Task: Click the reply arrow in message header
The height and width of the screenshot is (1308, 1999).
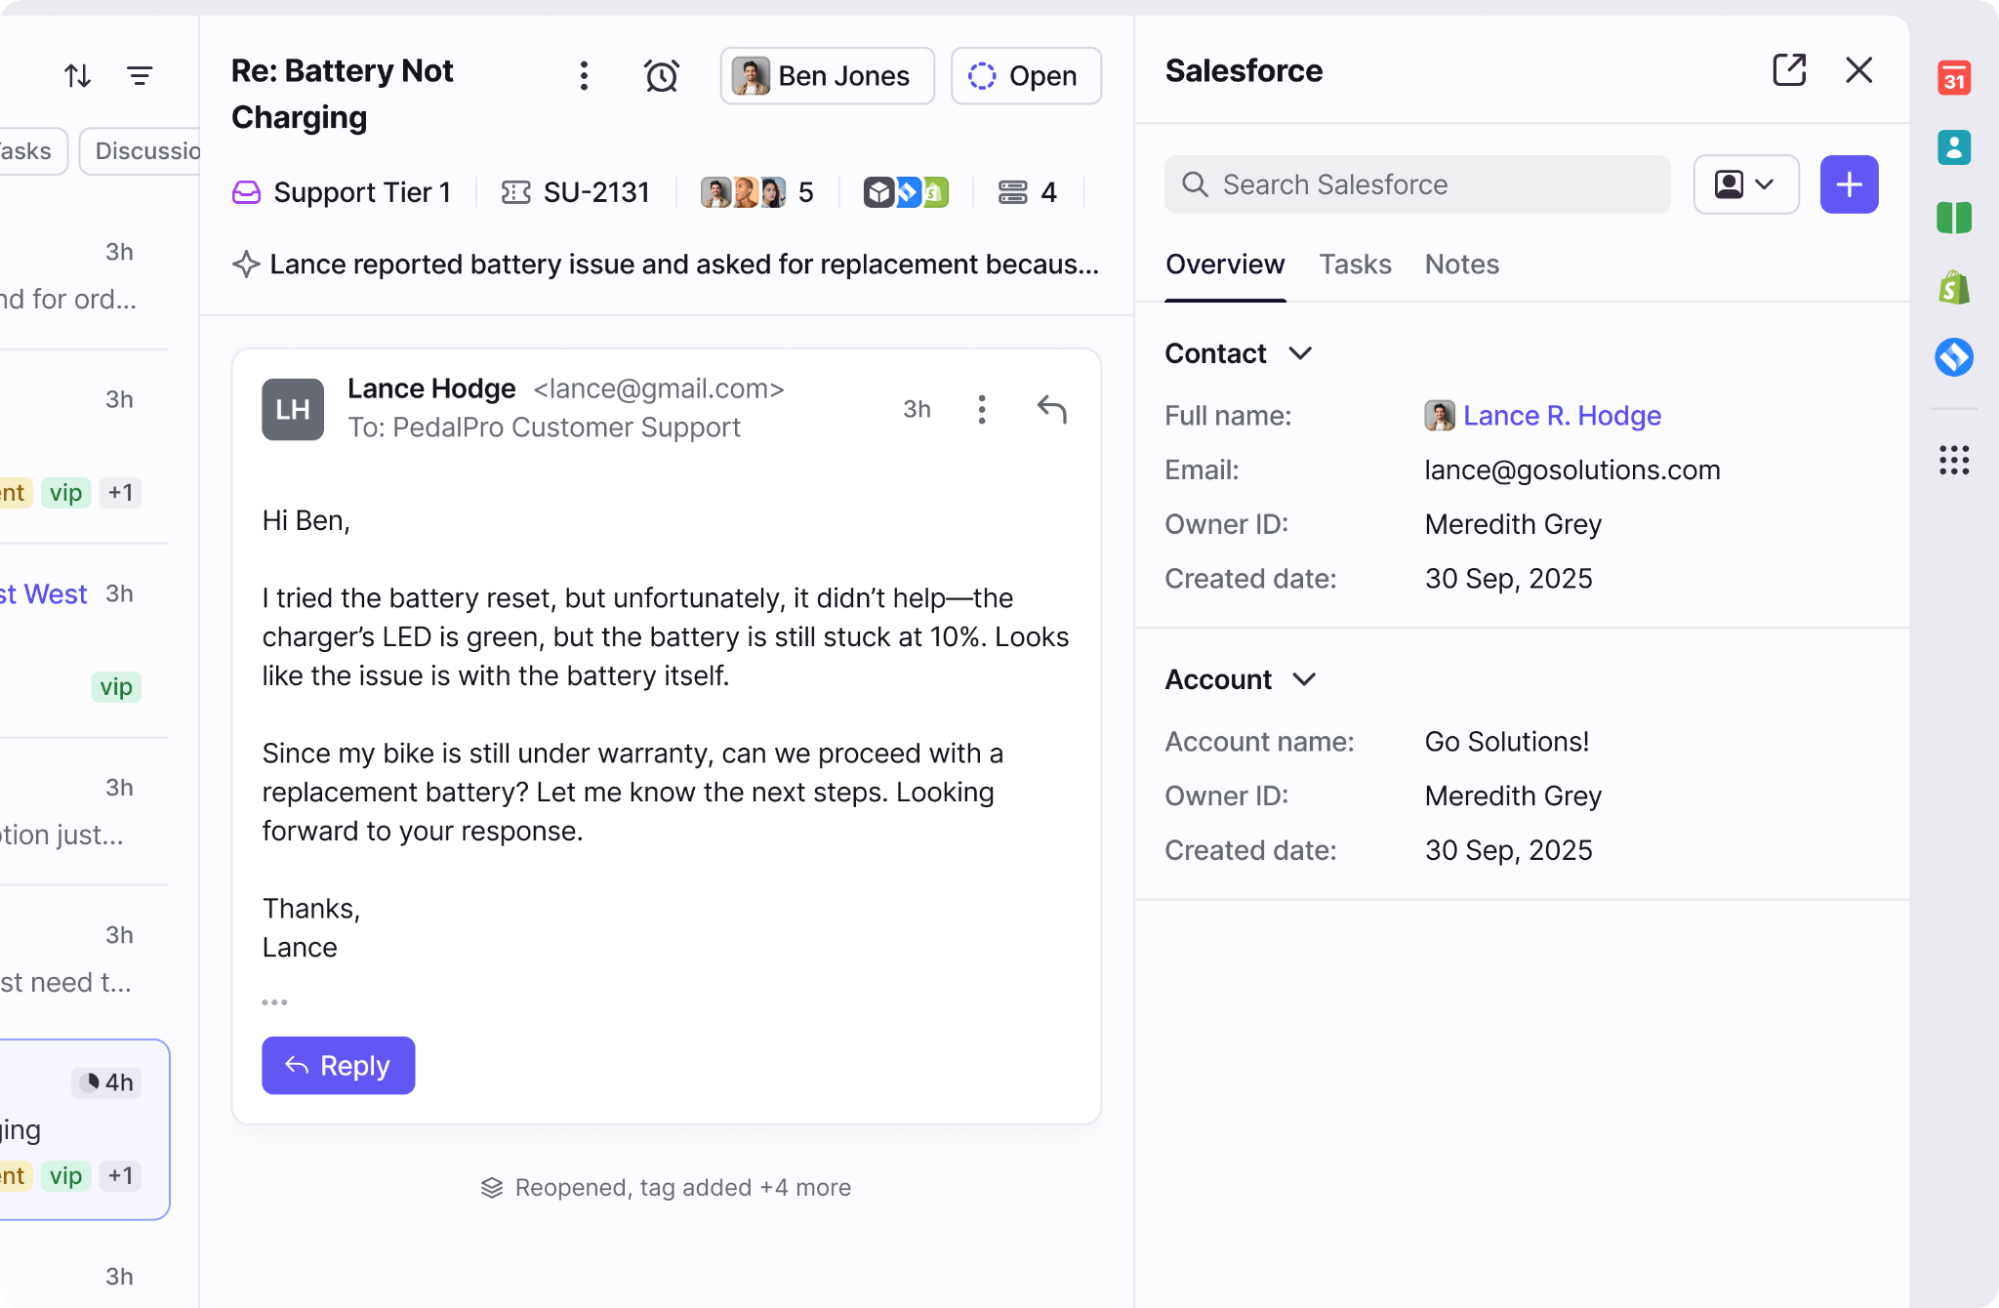Action: (x=1051, y=409)
